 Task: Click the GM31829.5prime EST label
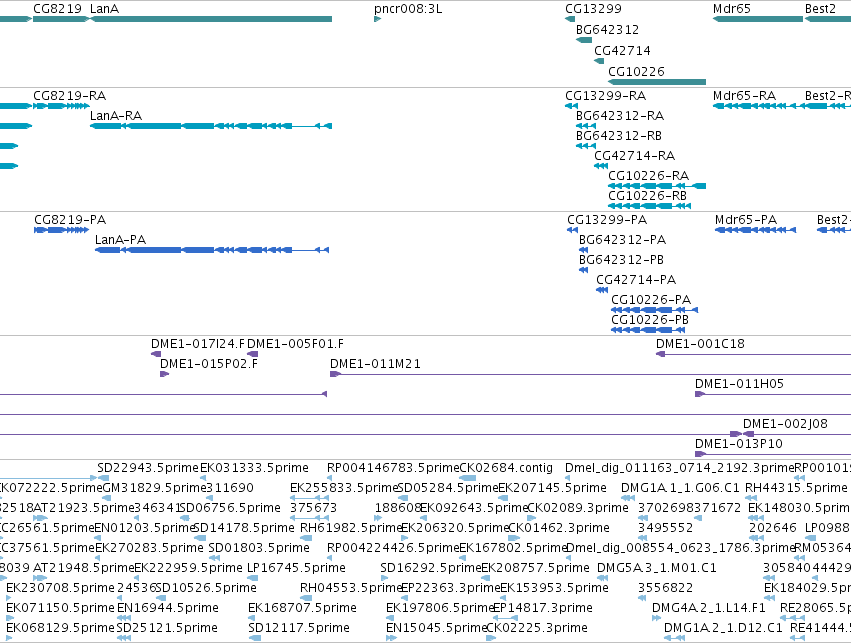(154, 488)
